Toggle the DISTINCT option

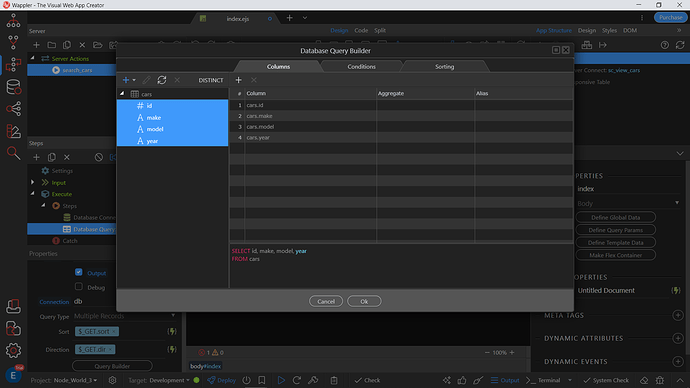(211, 80)
